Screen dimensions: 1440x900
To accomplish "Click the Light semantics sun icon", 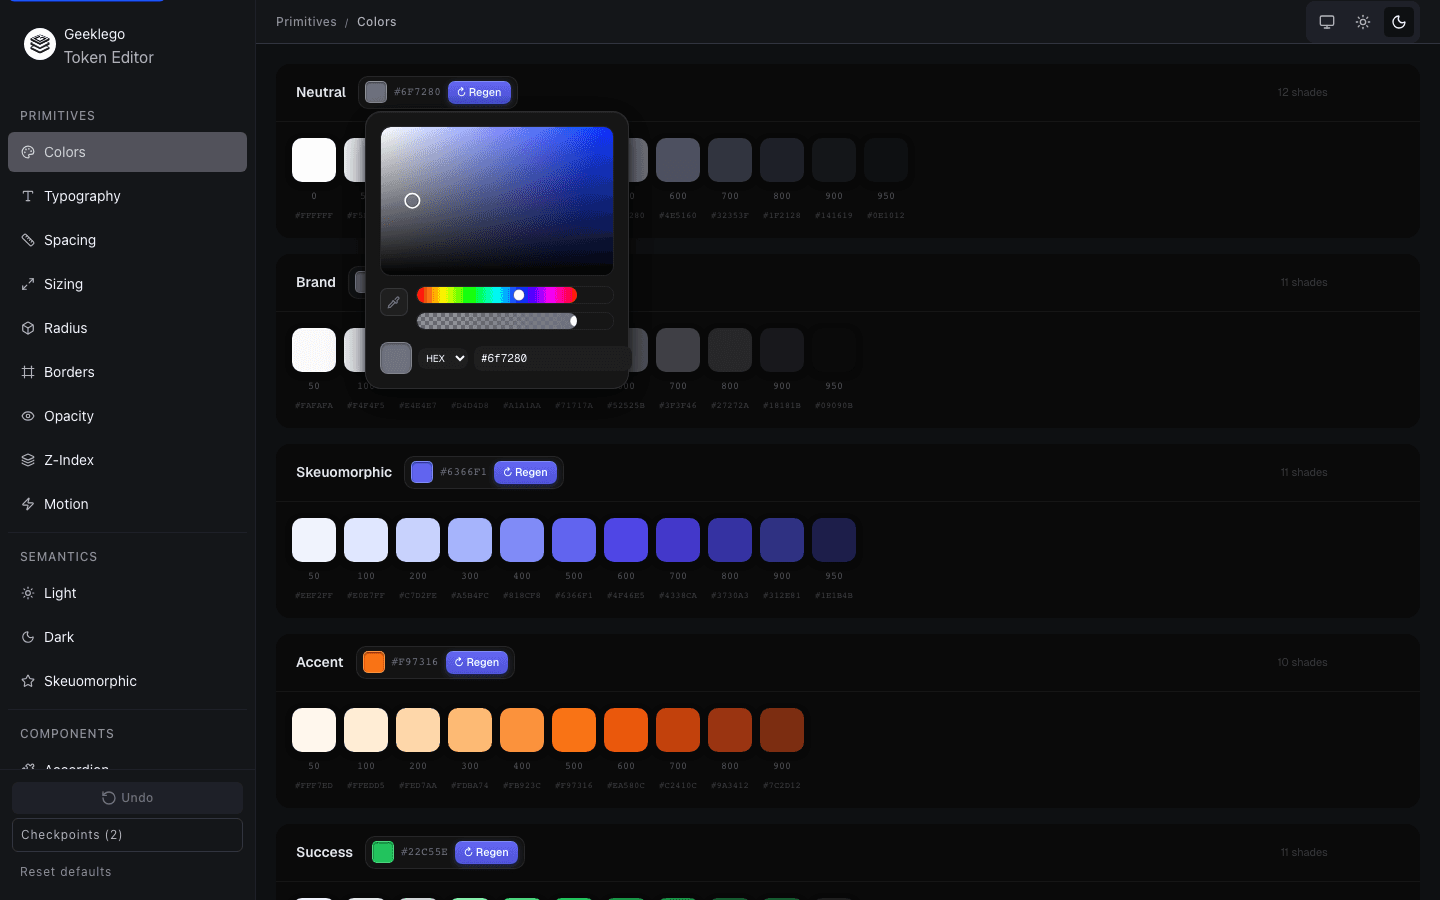I will pos(28,593).
